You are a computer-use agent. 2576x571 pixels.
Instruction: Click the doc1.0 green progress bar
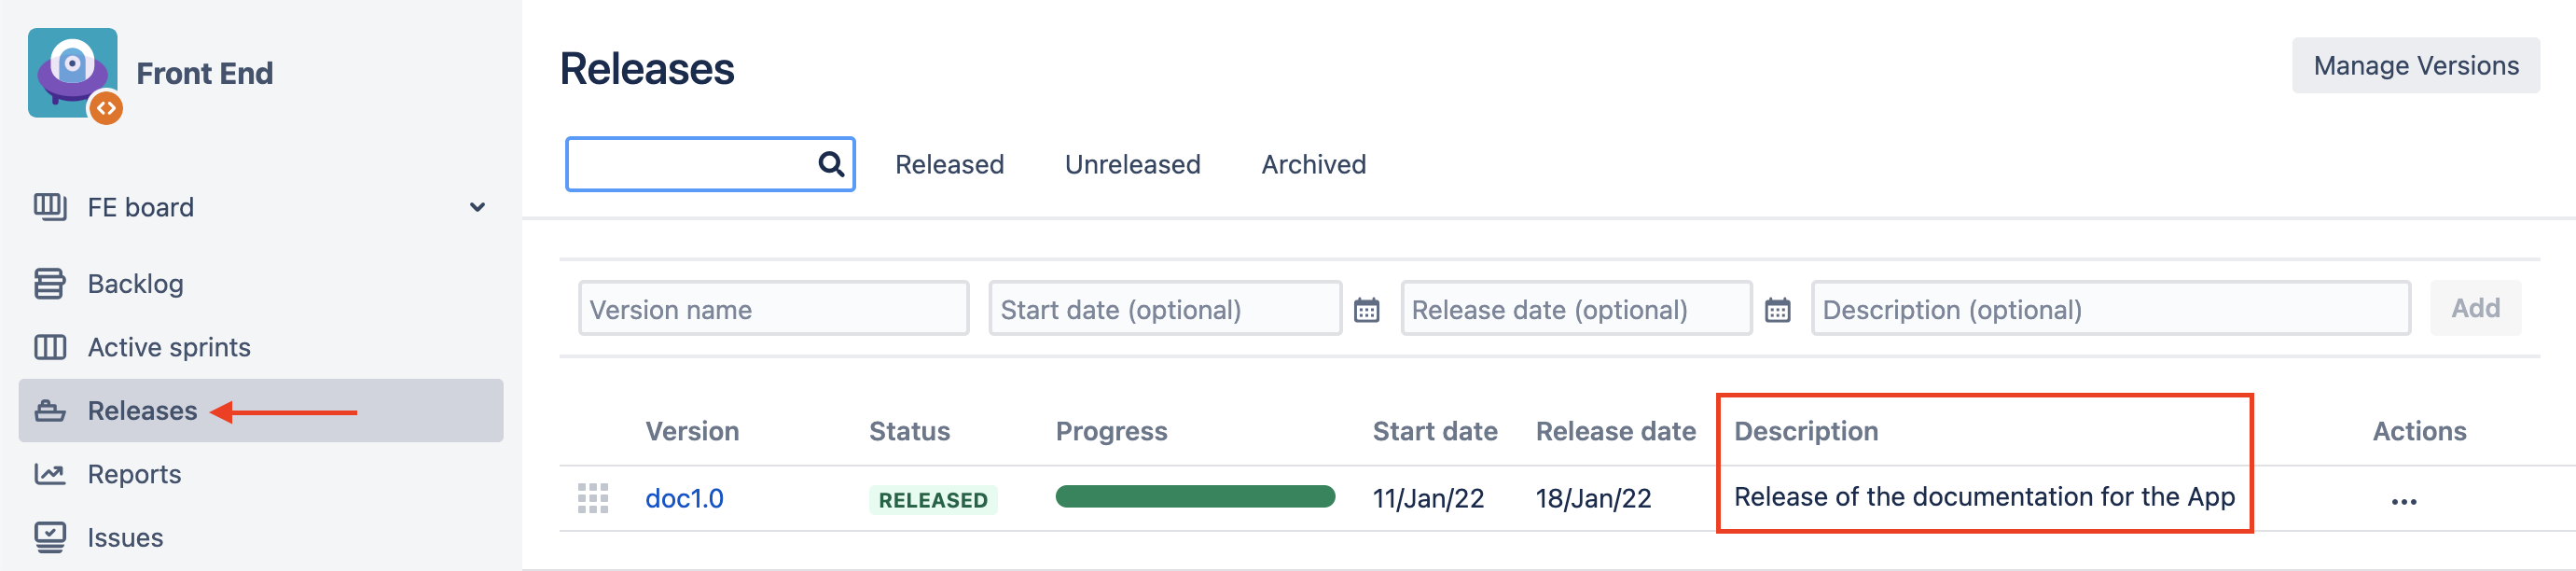point(1195,497)
